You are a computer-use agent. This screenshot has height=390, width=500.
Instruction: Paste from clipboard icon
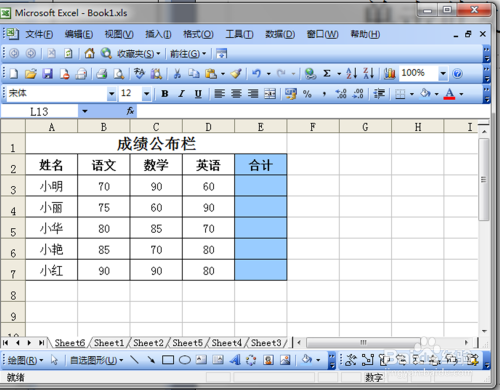[x=211, y=74]
